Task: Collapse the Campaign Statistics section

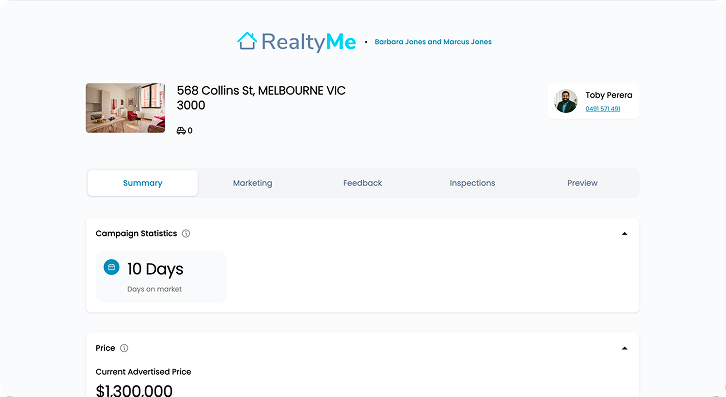Action: (x=624, y=233)
